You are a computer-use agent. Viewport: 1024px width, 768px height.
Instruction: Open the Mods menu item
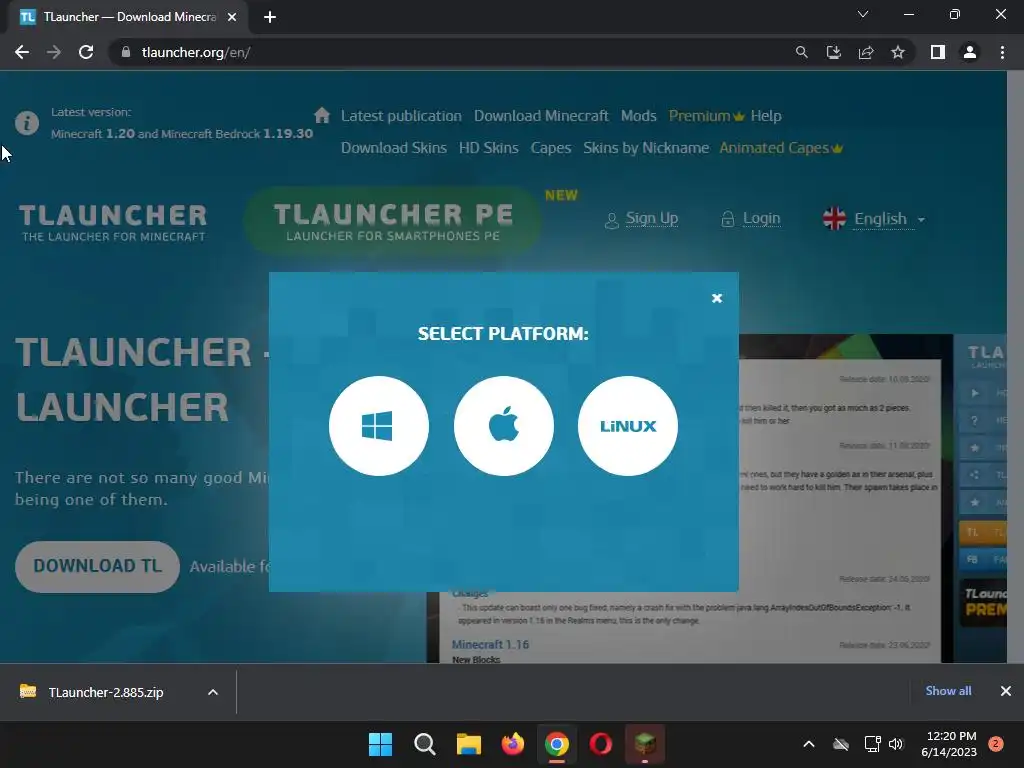[x=638, y=116]
